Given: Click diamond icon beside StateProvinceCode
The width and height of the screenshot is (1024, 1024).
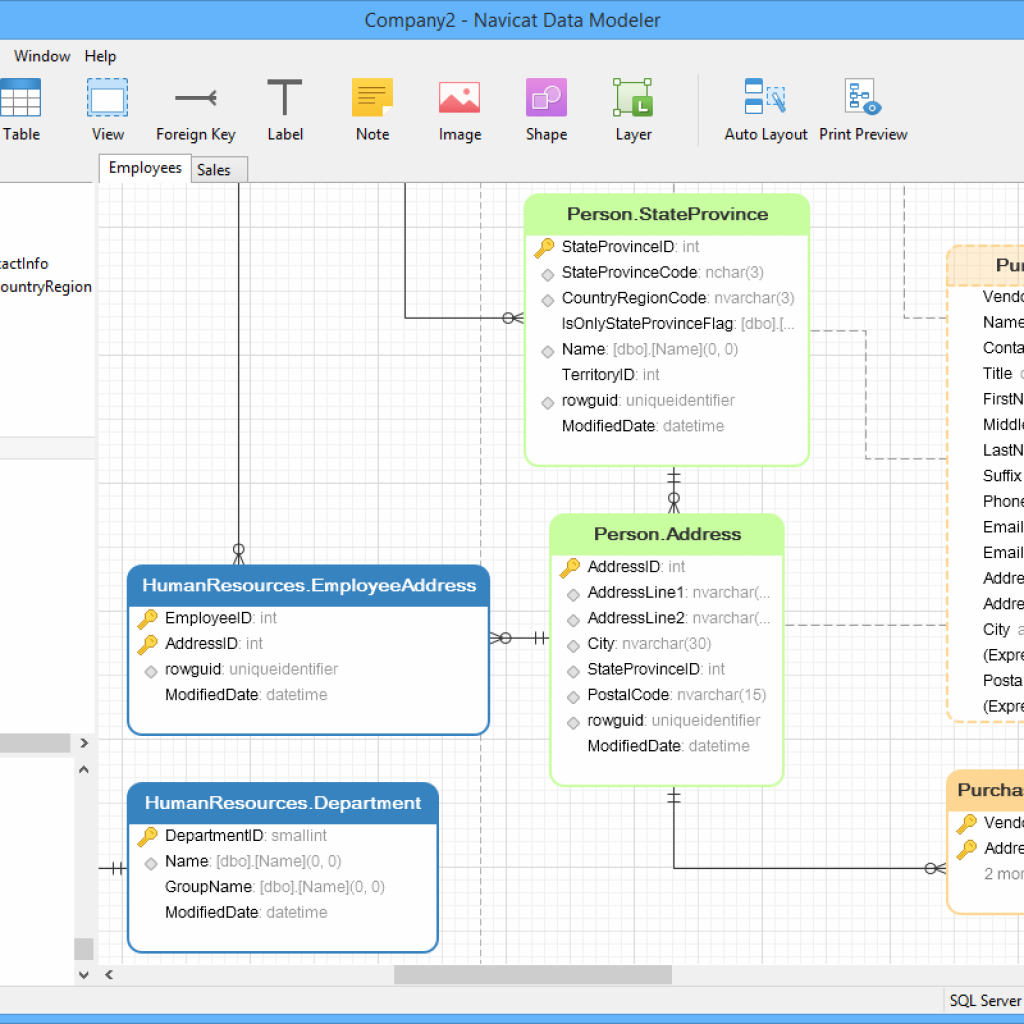Looking at the screenshot, I should pyautogui.click(x=547, y=274).
